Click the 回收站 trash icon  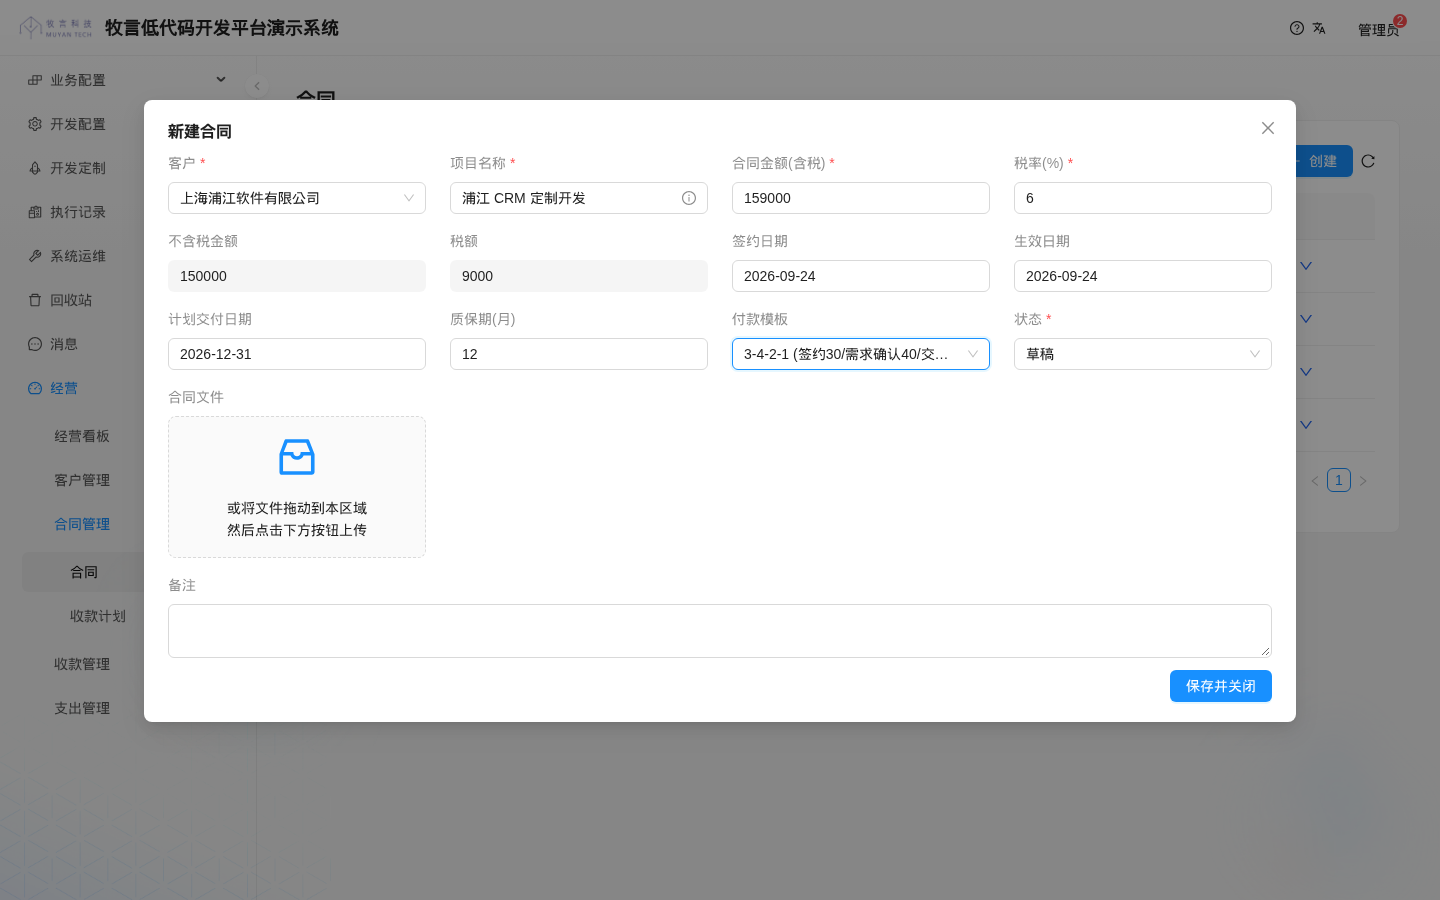(35, 300)
